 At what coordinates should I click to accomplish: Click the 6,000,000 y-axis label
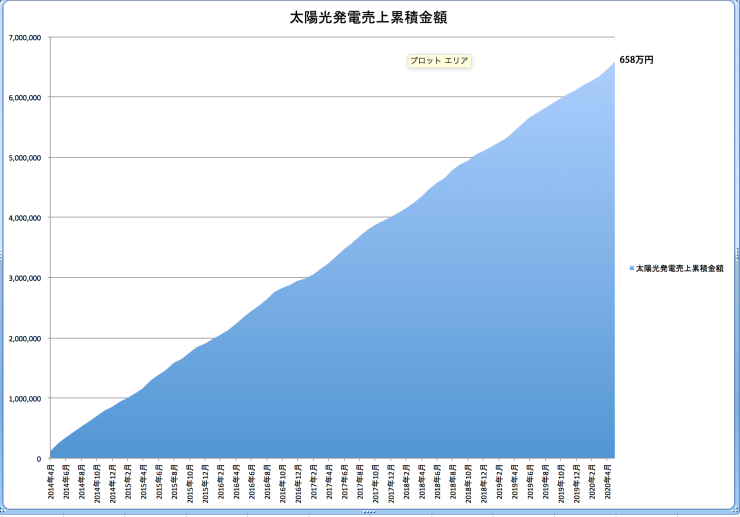25,97
